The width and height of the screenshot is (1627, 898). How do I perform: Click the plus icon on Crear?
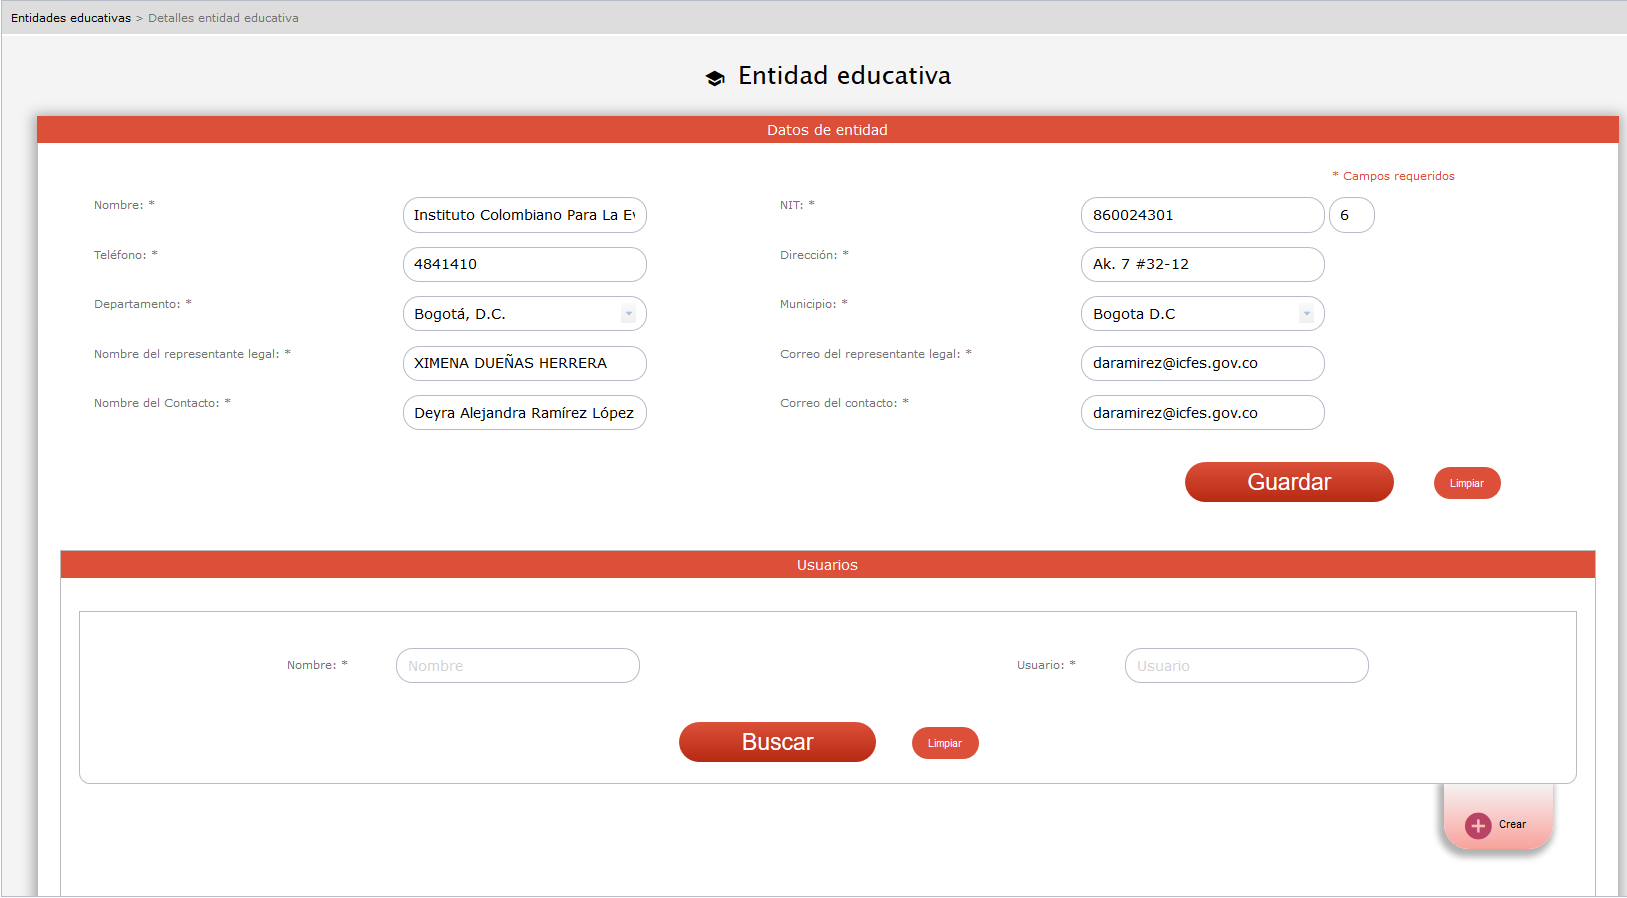(1477, 825)
